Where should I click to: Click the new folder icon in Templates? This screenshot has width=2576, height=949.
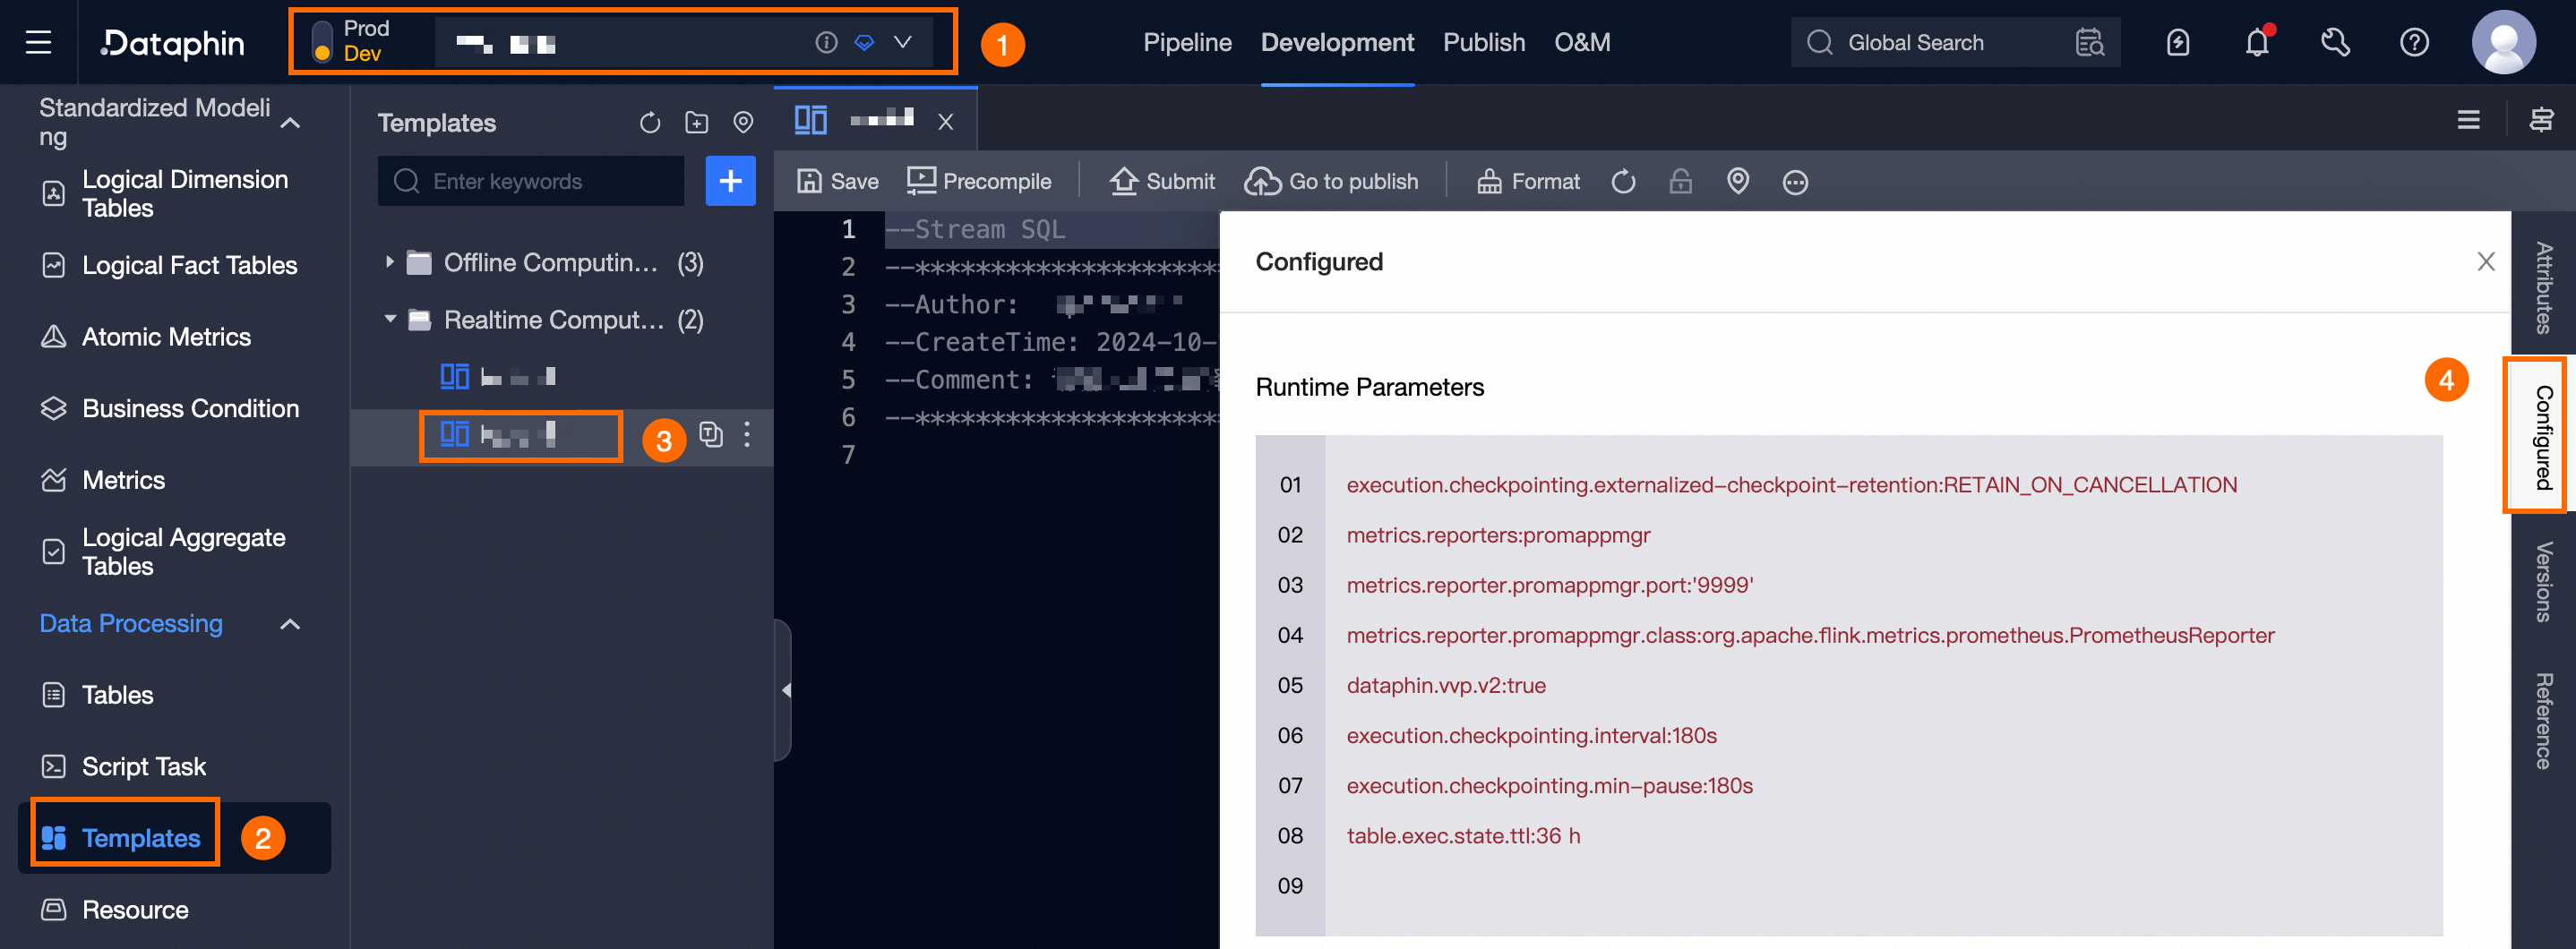696,123
